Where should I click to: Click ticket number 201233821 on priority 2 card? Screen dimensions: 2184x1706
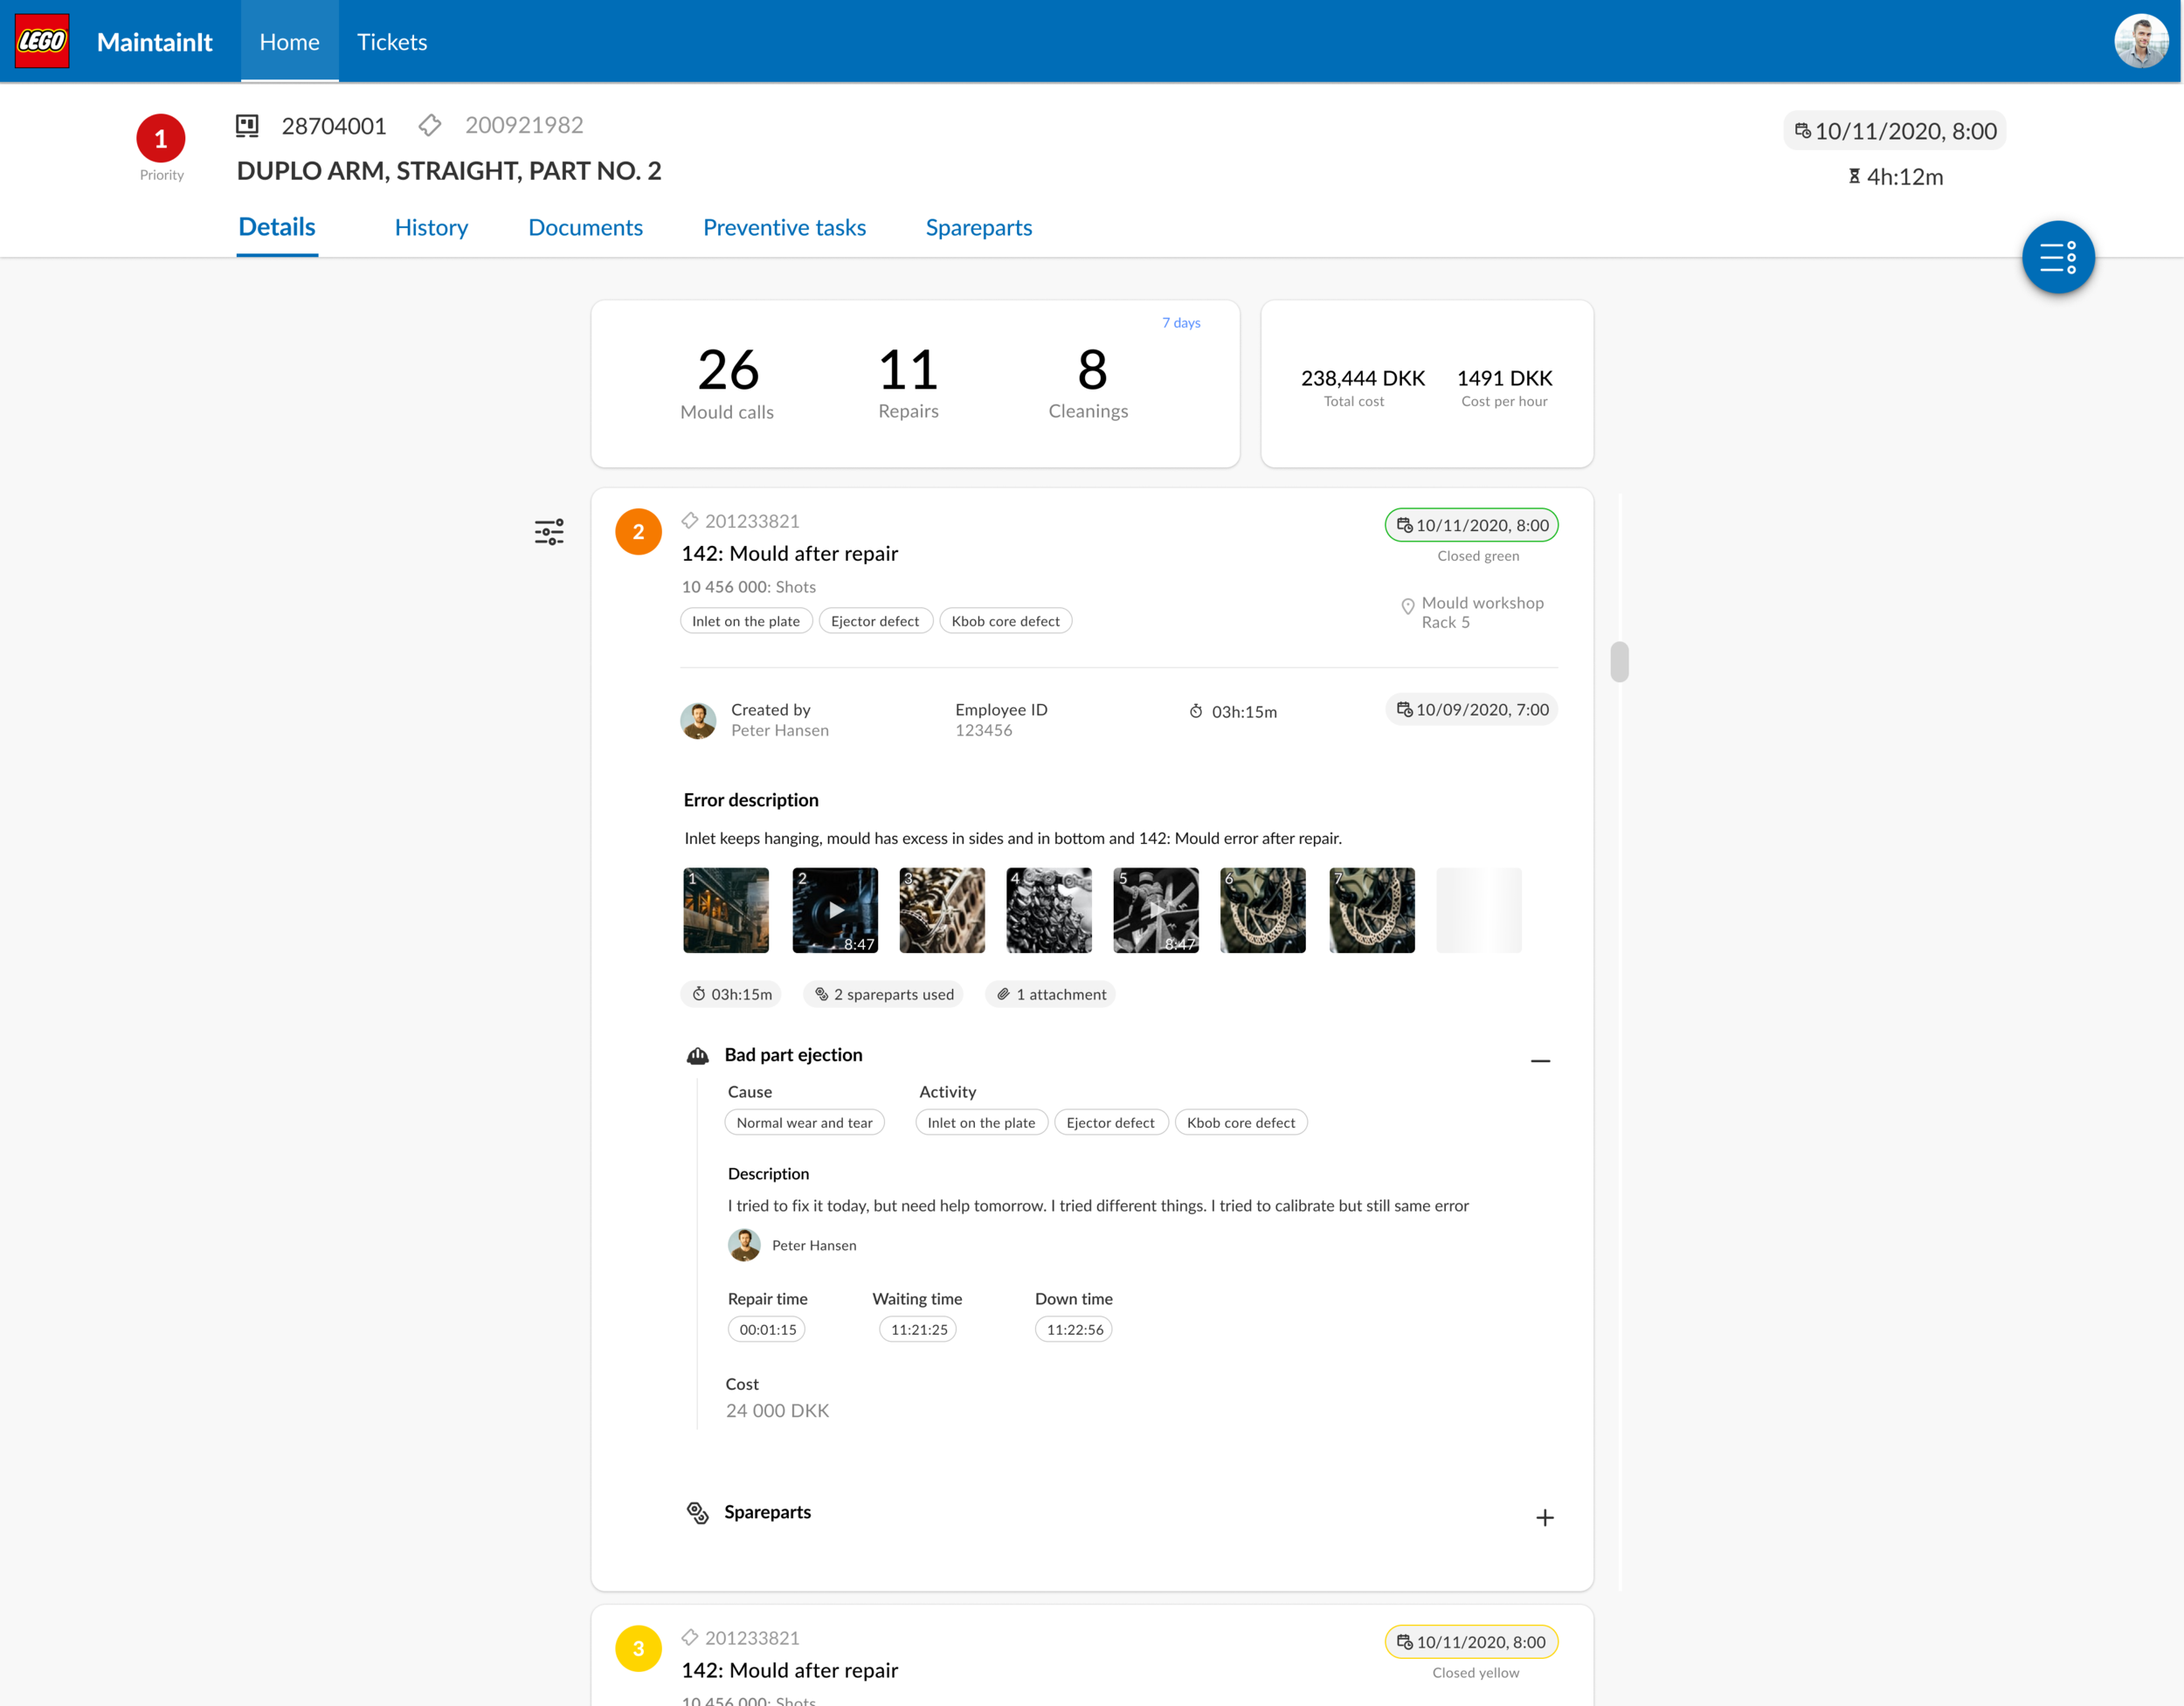(x=752, y=520)
